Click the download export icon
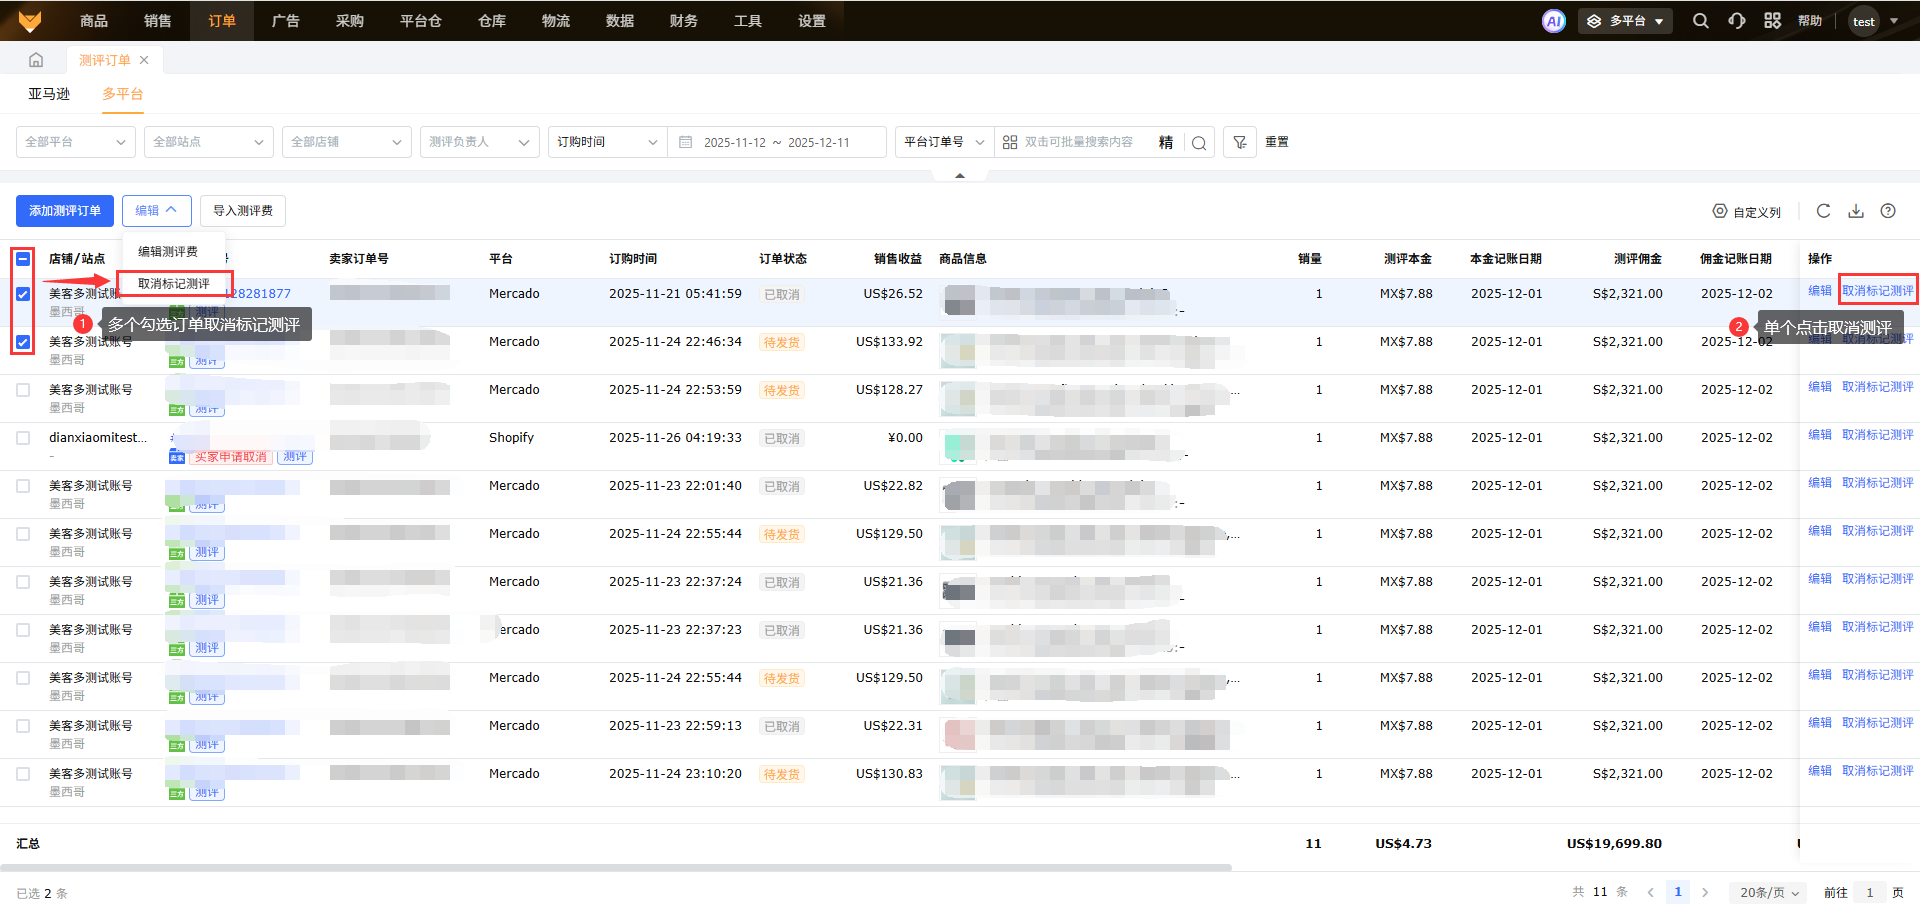Screen dimensions: 1920x911 coord(1856,211)
